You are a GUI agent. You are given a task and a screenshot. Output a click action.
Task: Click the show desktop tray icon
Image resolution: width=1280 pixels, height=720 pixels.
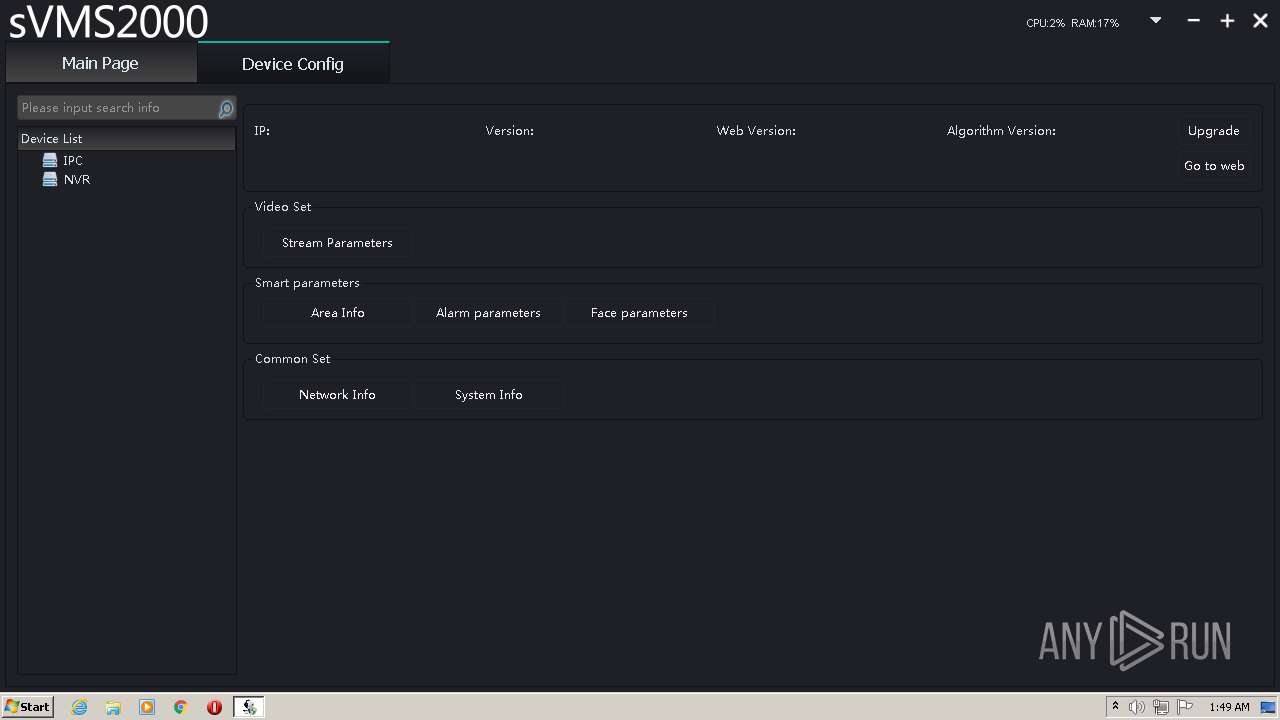pos(1269,707)
